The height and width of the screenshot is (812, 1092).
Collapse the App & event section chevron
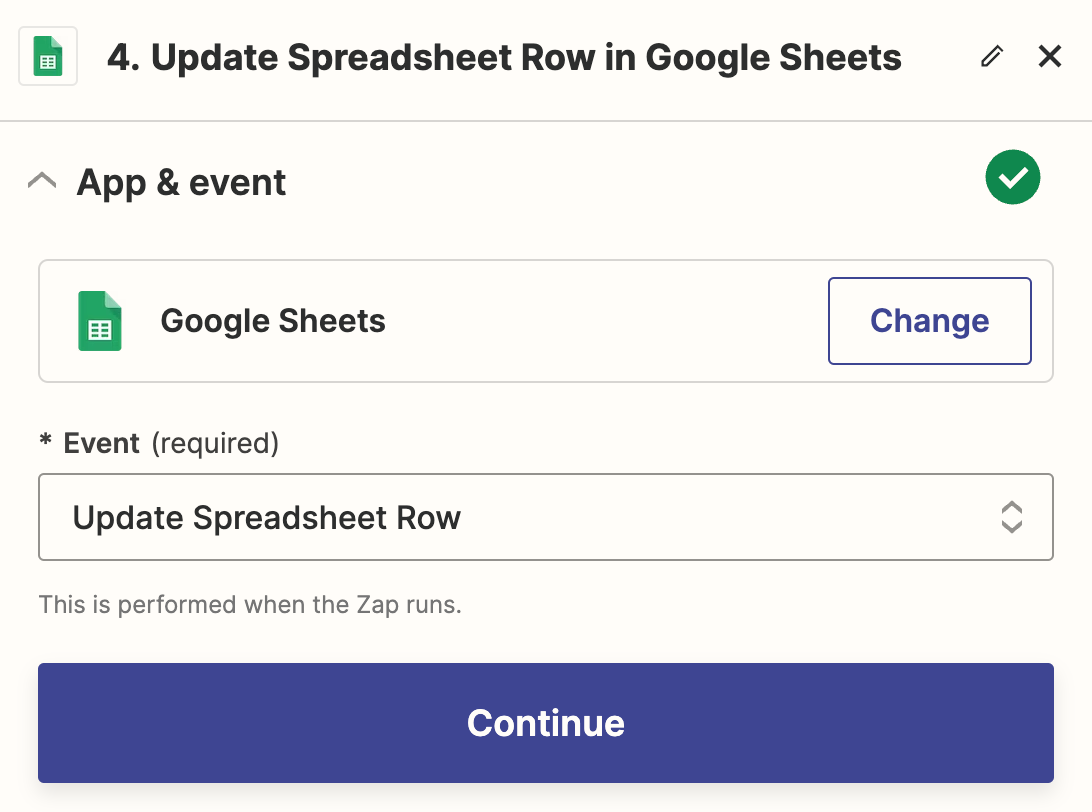click(42, 182)
